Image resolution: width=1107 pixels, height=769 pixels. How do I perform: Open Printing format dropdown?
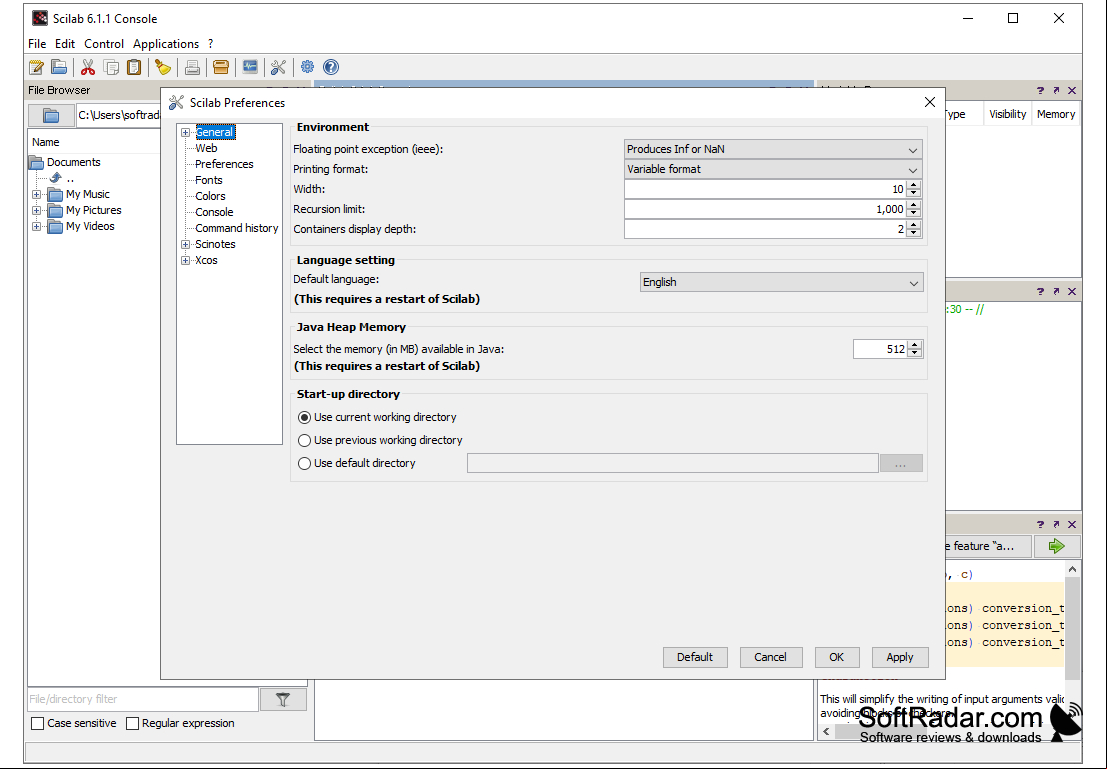click(773, 169)
